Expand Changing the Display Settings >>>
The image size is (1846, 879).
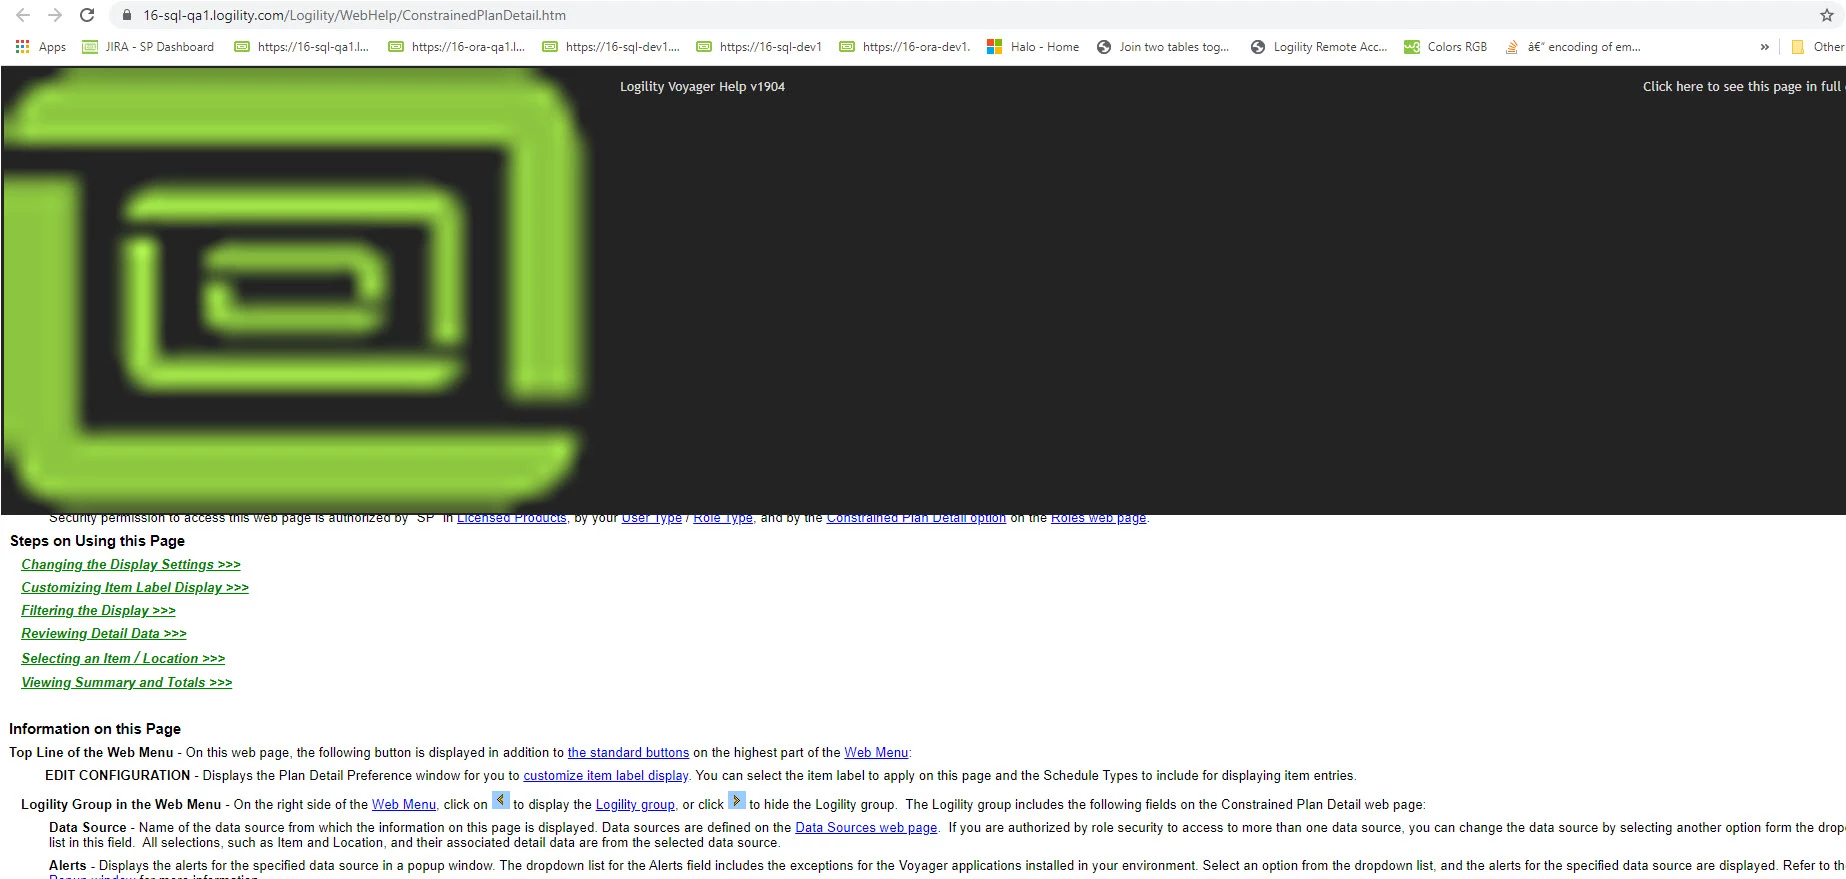point(131,565)
